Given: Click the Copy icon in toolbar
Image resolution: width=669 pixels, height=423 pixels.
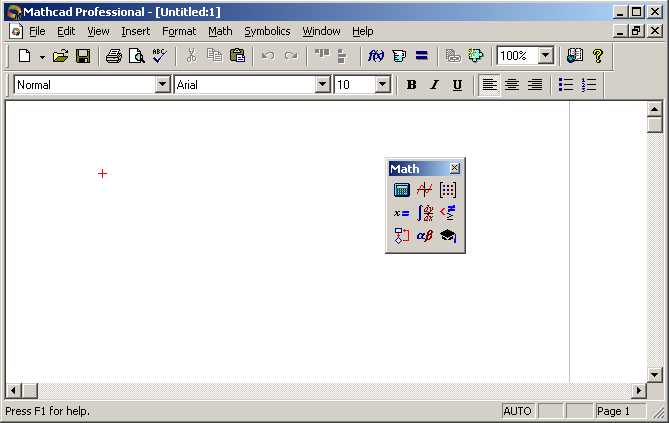Looking at the screenshot, I should pyautogui.click(x=214, y=56).
